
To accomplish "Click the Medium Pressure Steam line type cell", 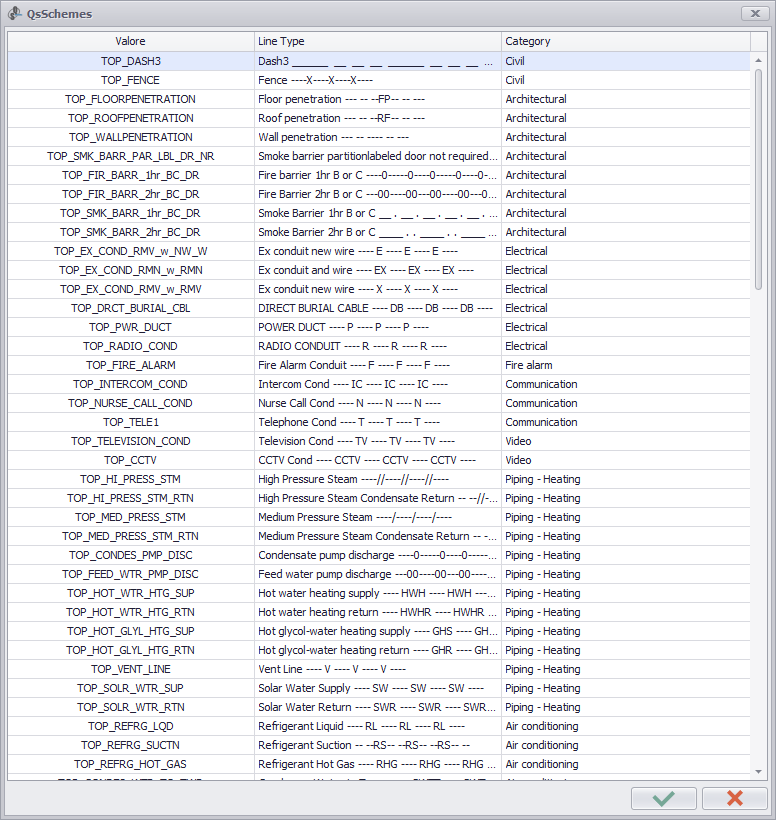I will 377,517.
